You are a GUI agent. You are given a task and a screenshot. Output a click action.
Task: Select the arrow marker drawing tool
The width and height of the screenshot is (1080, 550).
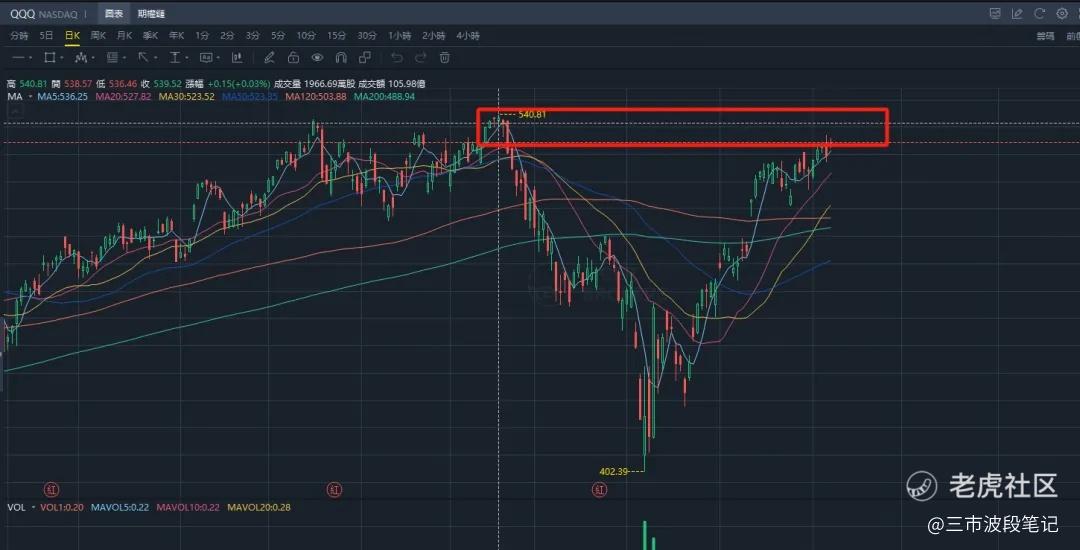[143, 58]
